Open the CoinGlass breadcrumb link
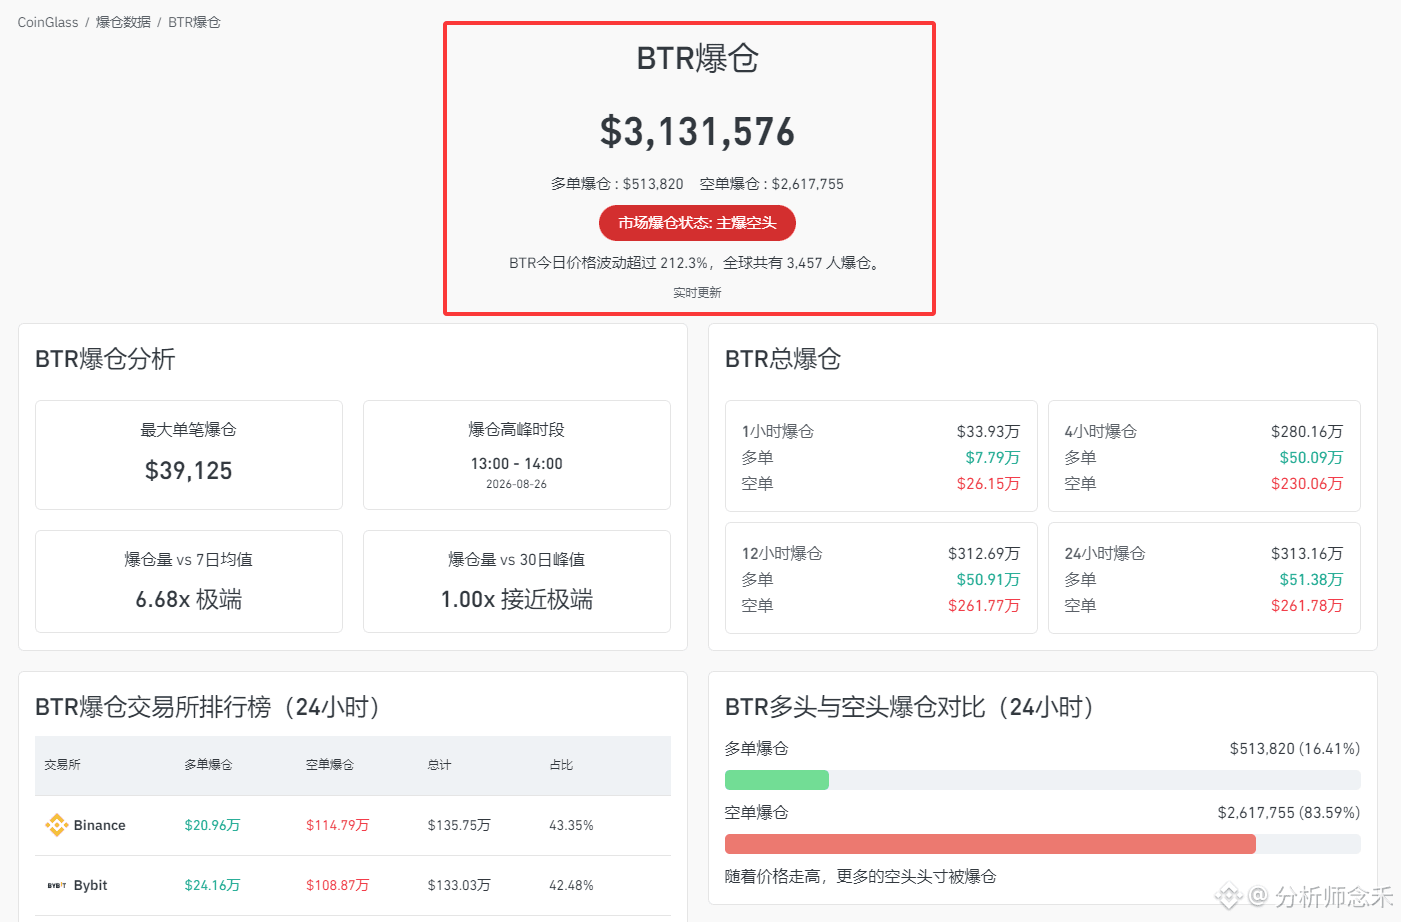The width and height of the screenshot is (1401, 922). [x=48, y=22]
